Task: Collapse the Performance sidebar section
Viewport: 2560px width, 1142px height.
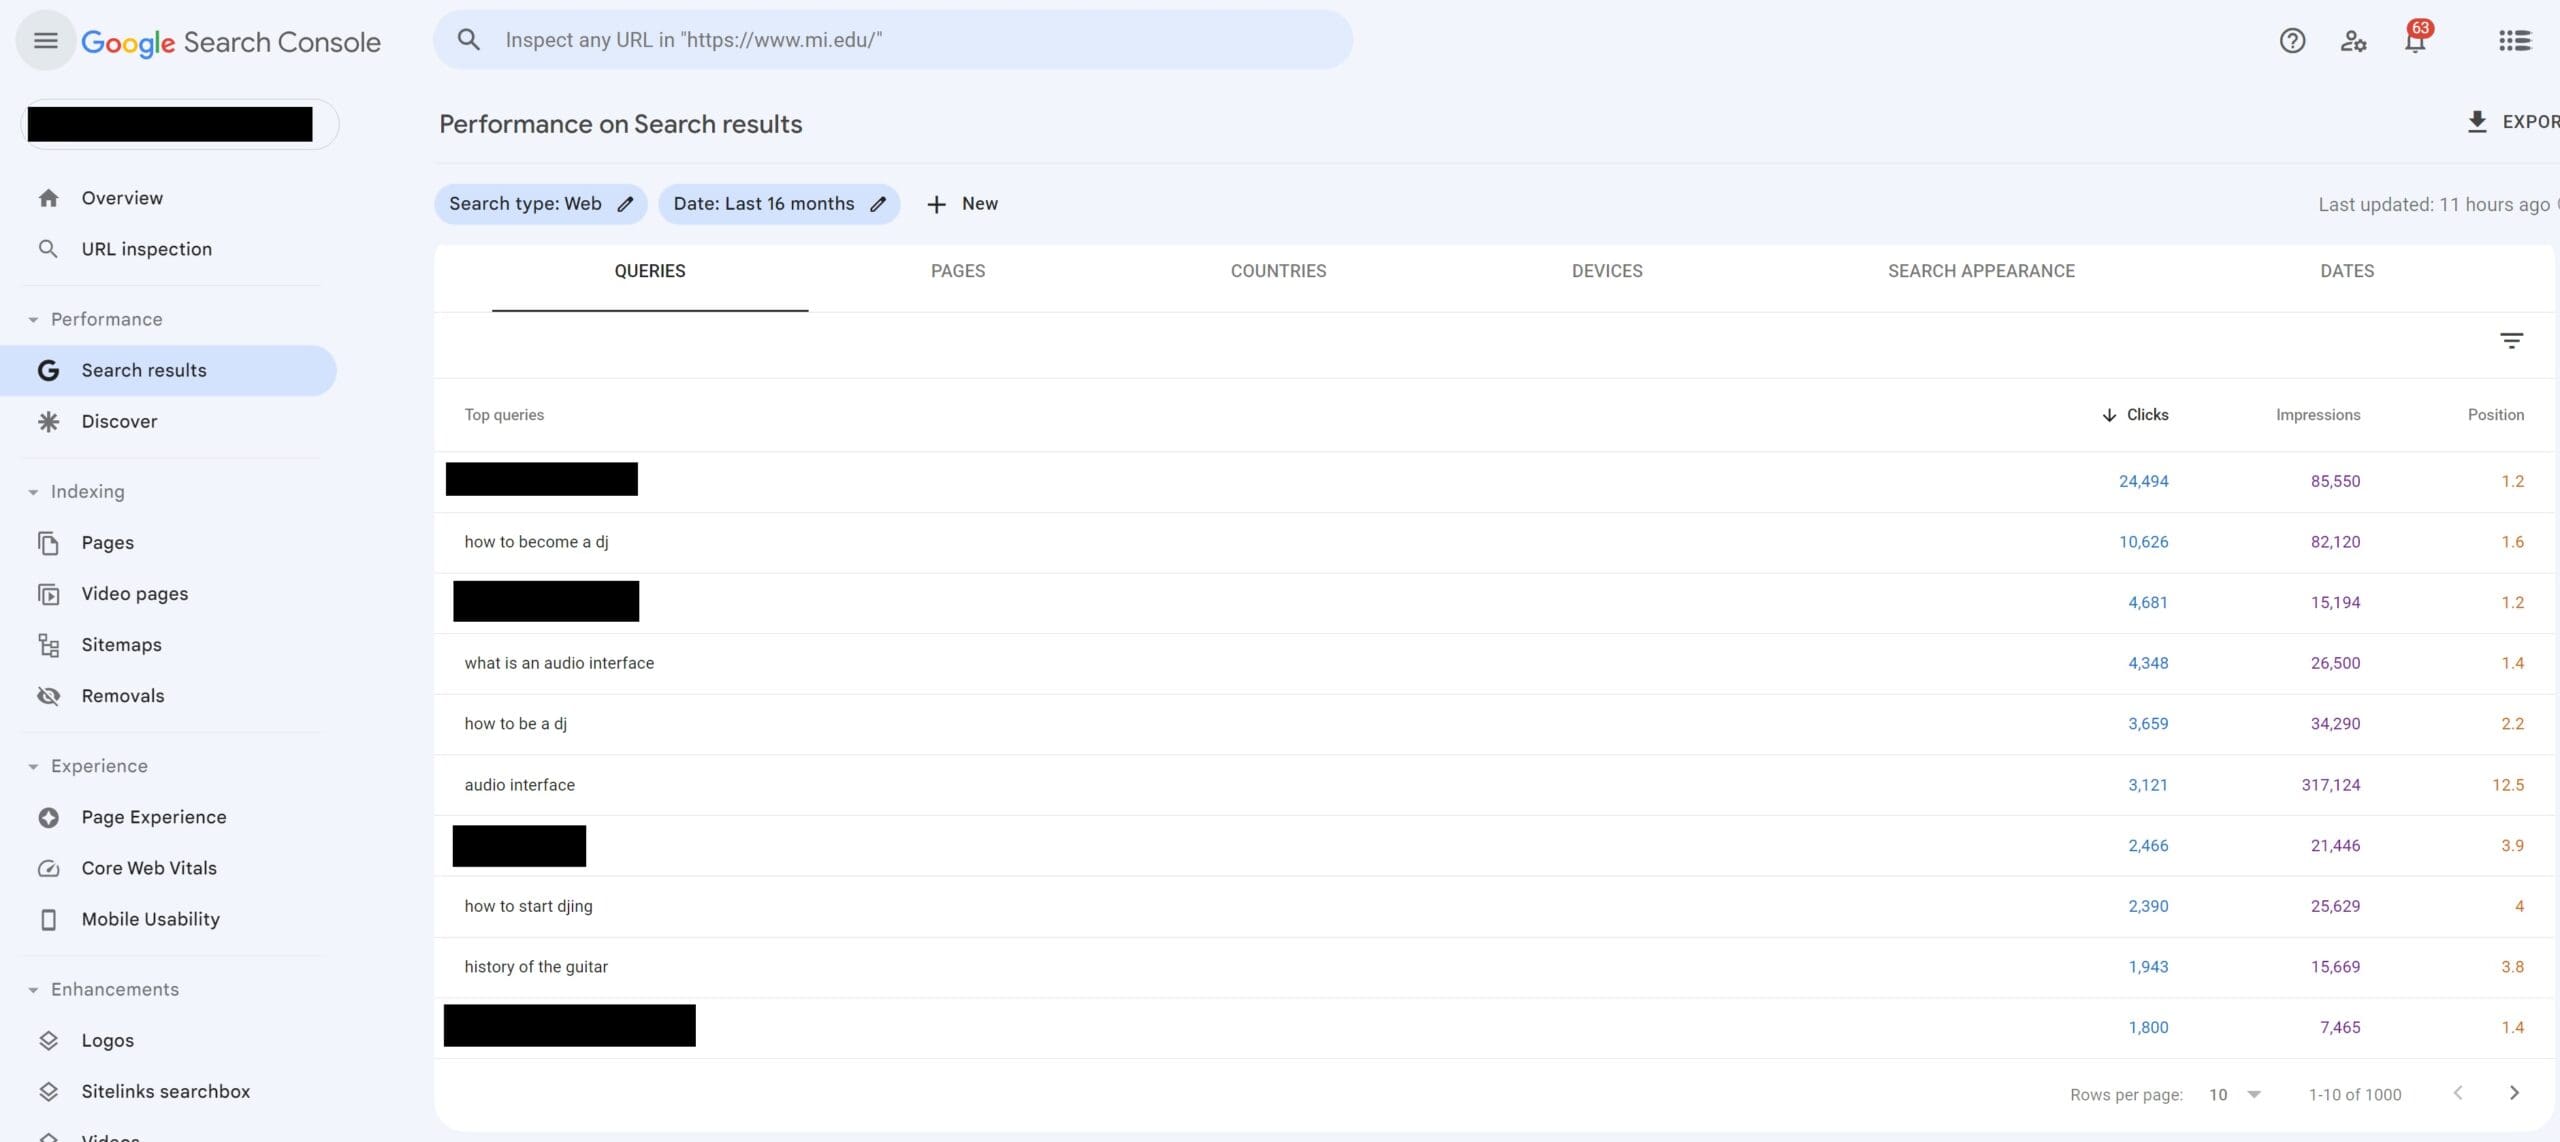Action: tap(33, 320)
